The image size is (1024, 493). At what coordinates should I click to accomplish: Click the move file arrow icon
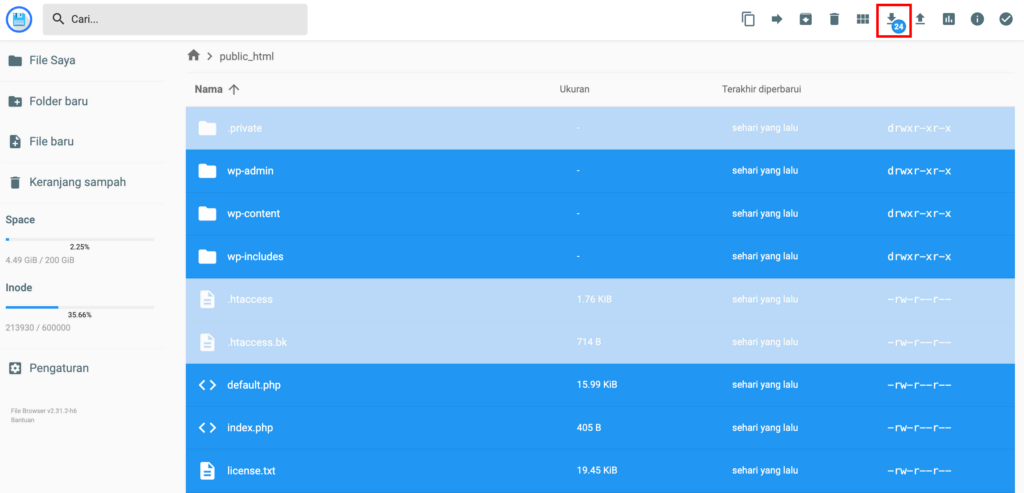tap(777, 19)
